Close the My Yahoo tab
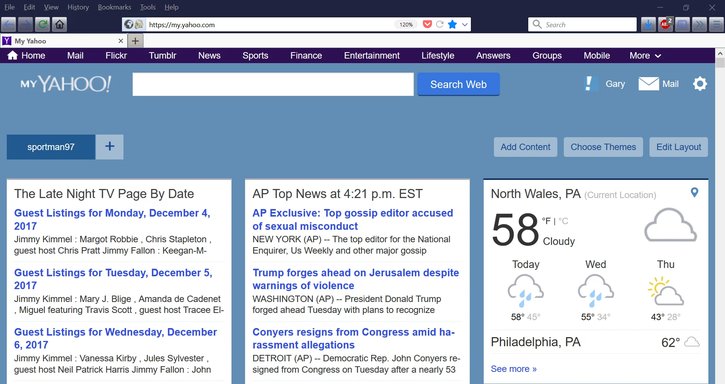Image resolution: width=725 pixels, height=384 pixels. tap(121, 41)
